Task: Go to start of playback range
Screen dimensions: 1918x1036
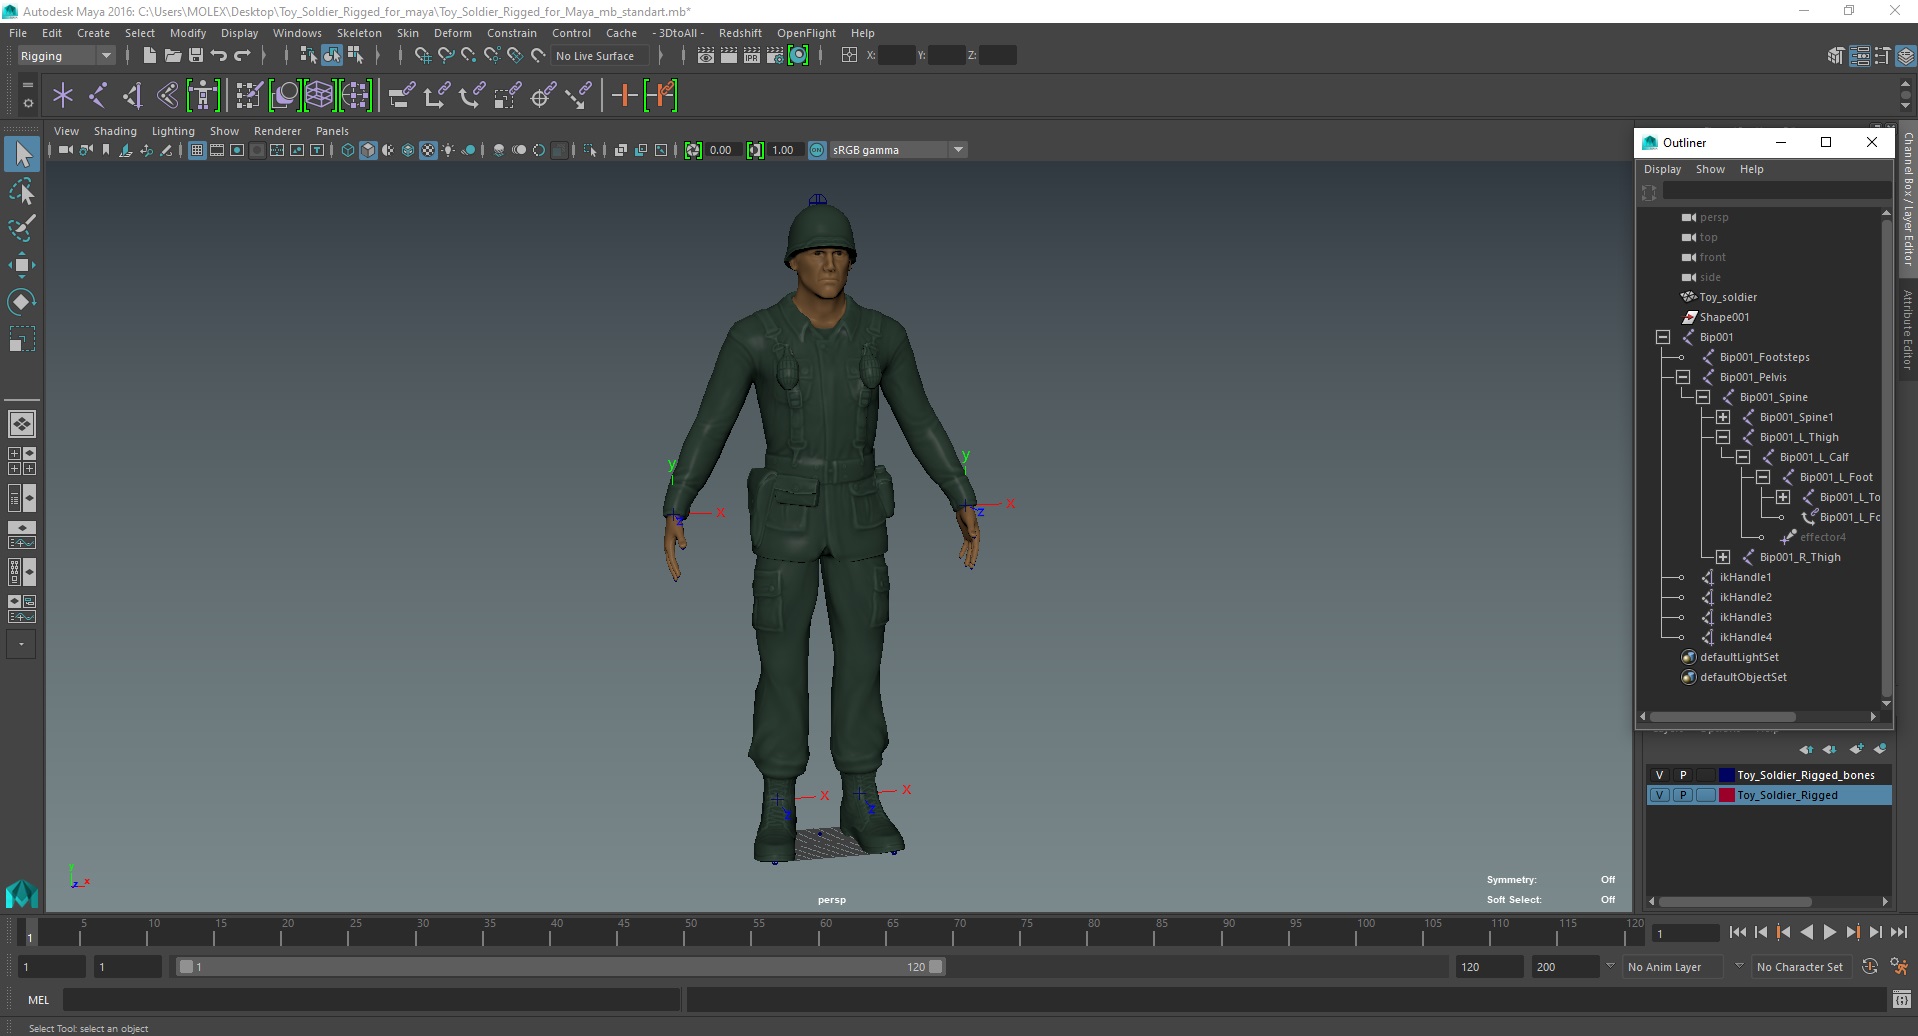Action: (x=1737, y=932)
